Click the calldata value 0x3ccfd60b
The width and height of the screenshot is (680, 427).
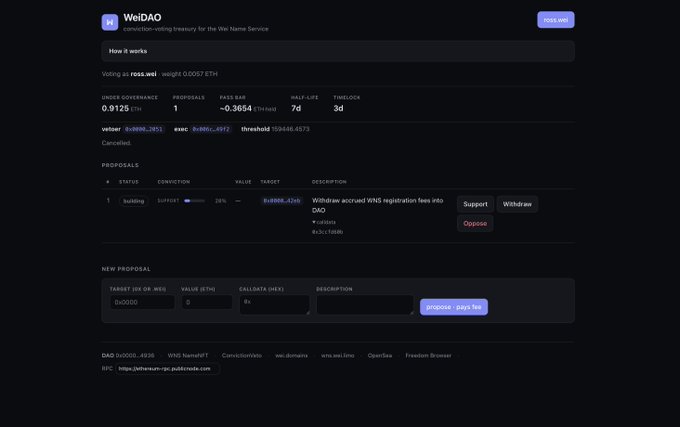(327, 232)
